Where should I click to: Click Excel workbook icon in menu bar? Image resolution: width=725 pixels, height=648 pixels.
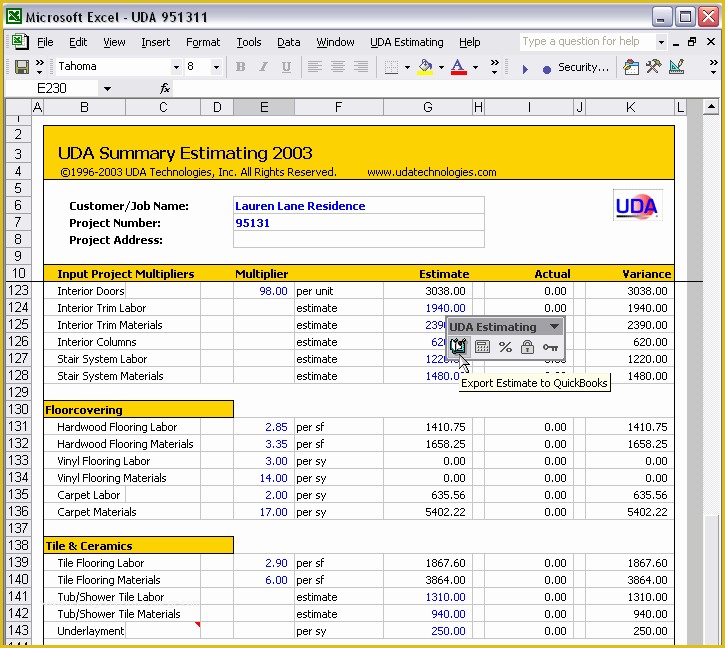(20, 42)
